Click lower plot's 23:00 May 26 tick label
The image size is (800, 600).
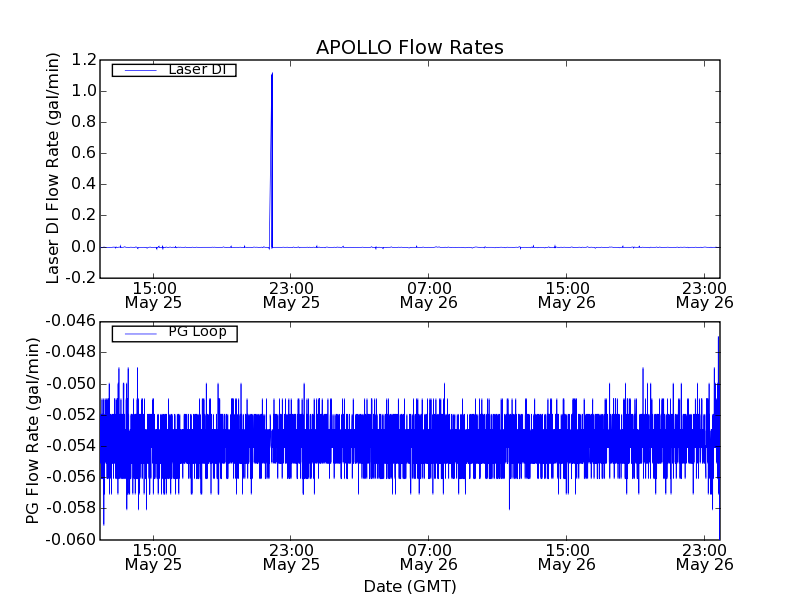(704, 556)
